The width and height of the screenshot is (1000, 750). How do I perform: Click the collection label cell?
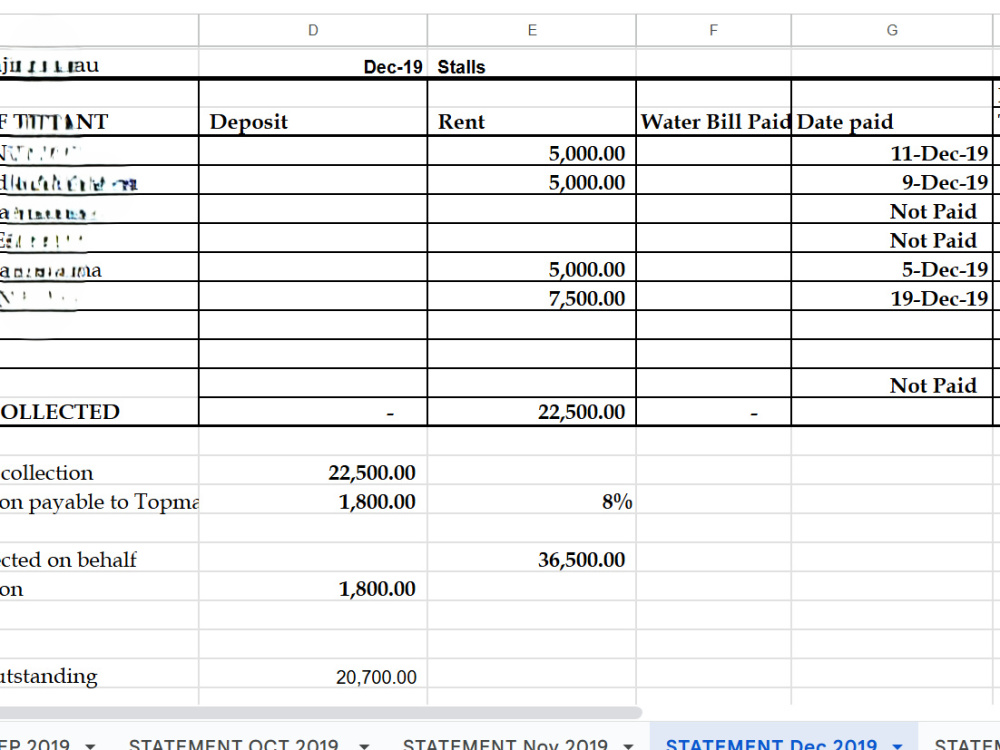pyautogui.click(x=99, y=471)
